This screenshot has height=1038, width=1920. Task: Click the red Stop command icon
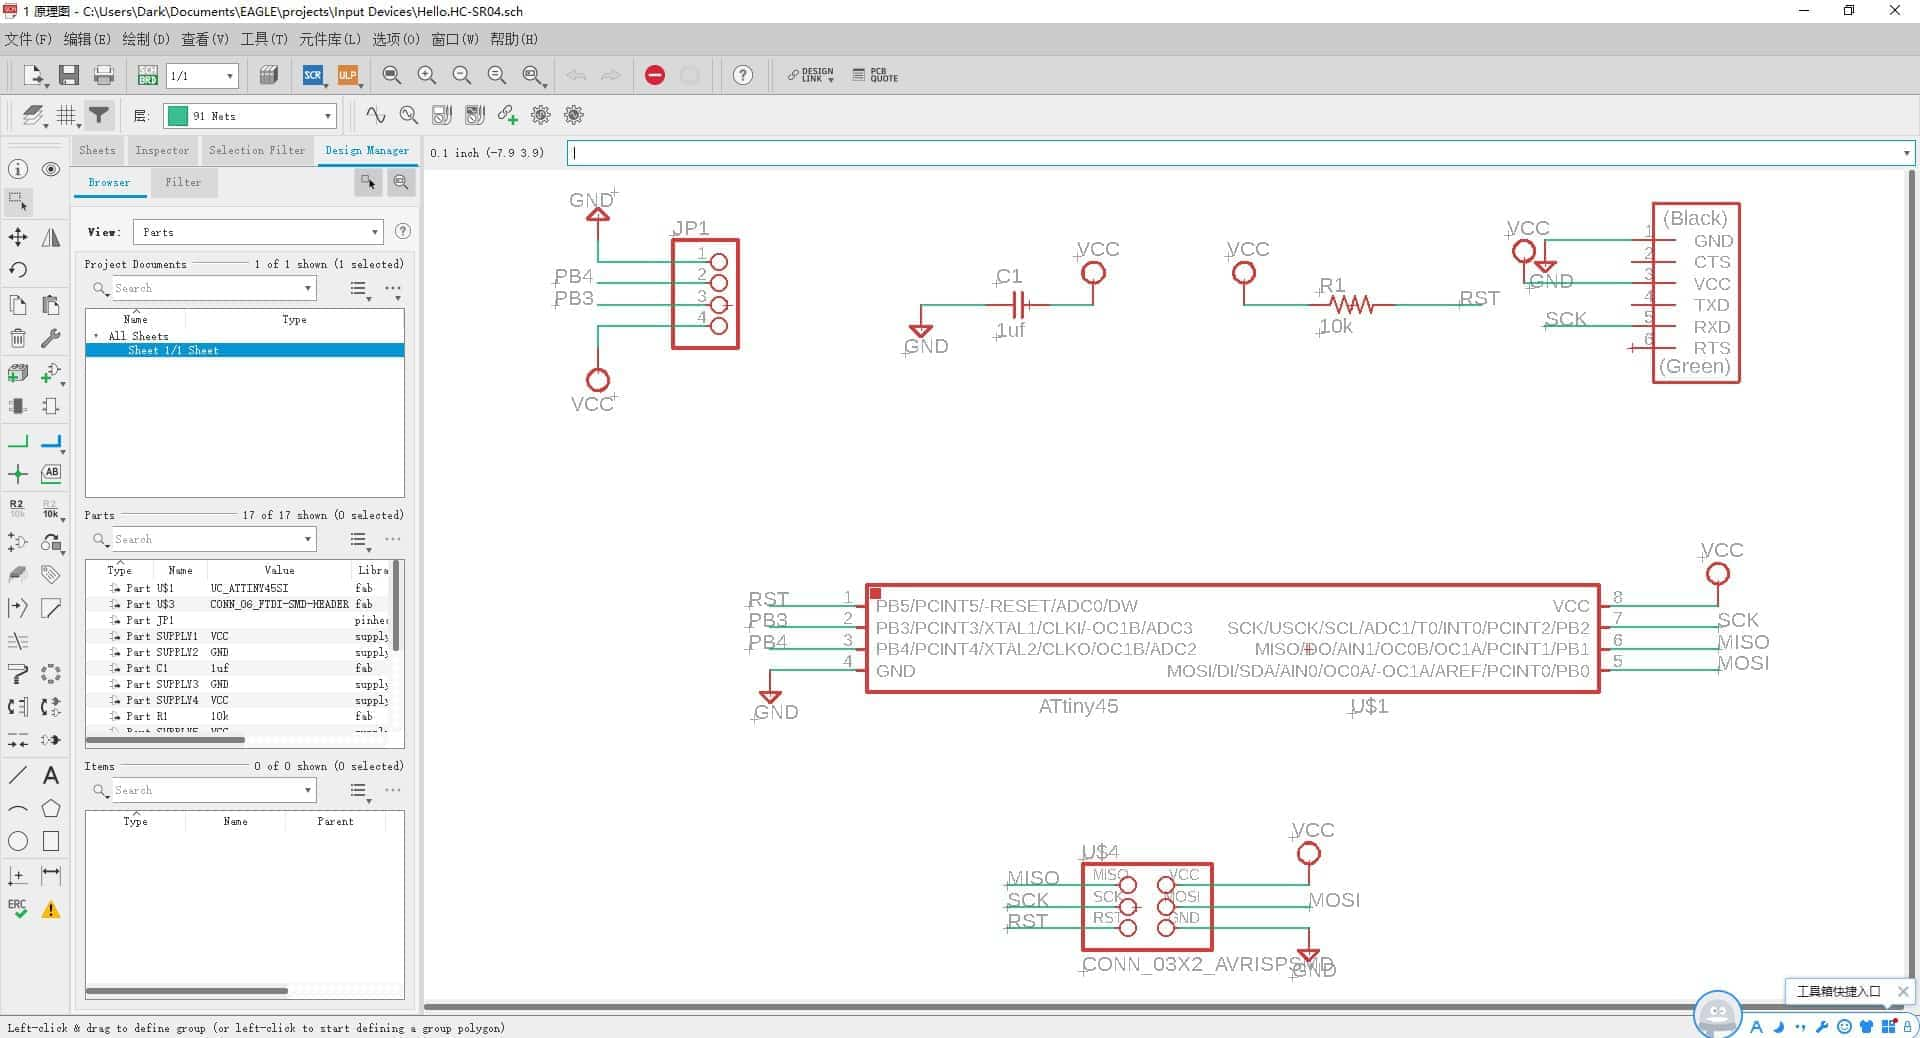(x=654, y=75)
